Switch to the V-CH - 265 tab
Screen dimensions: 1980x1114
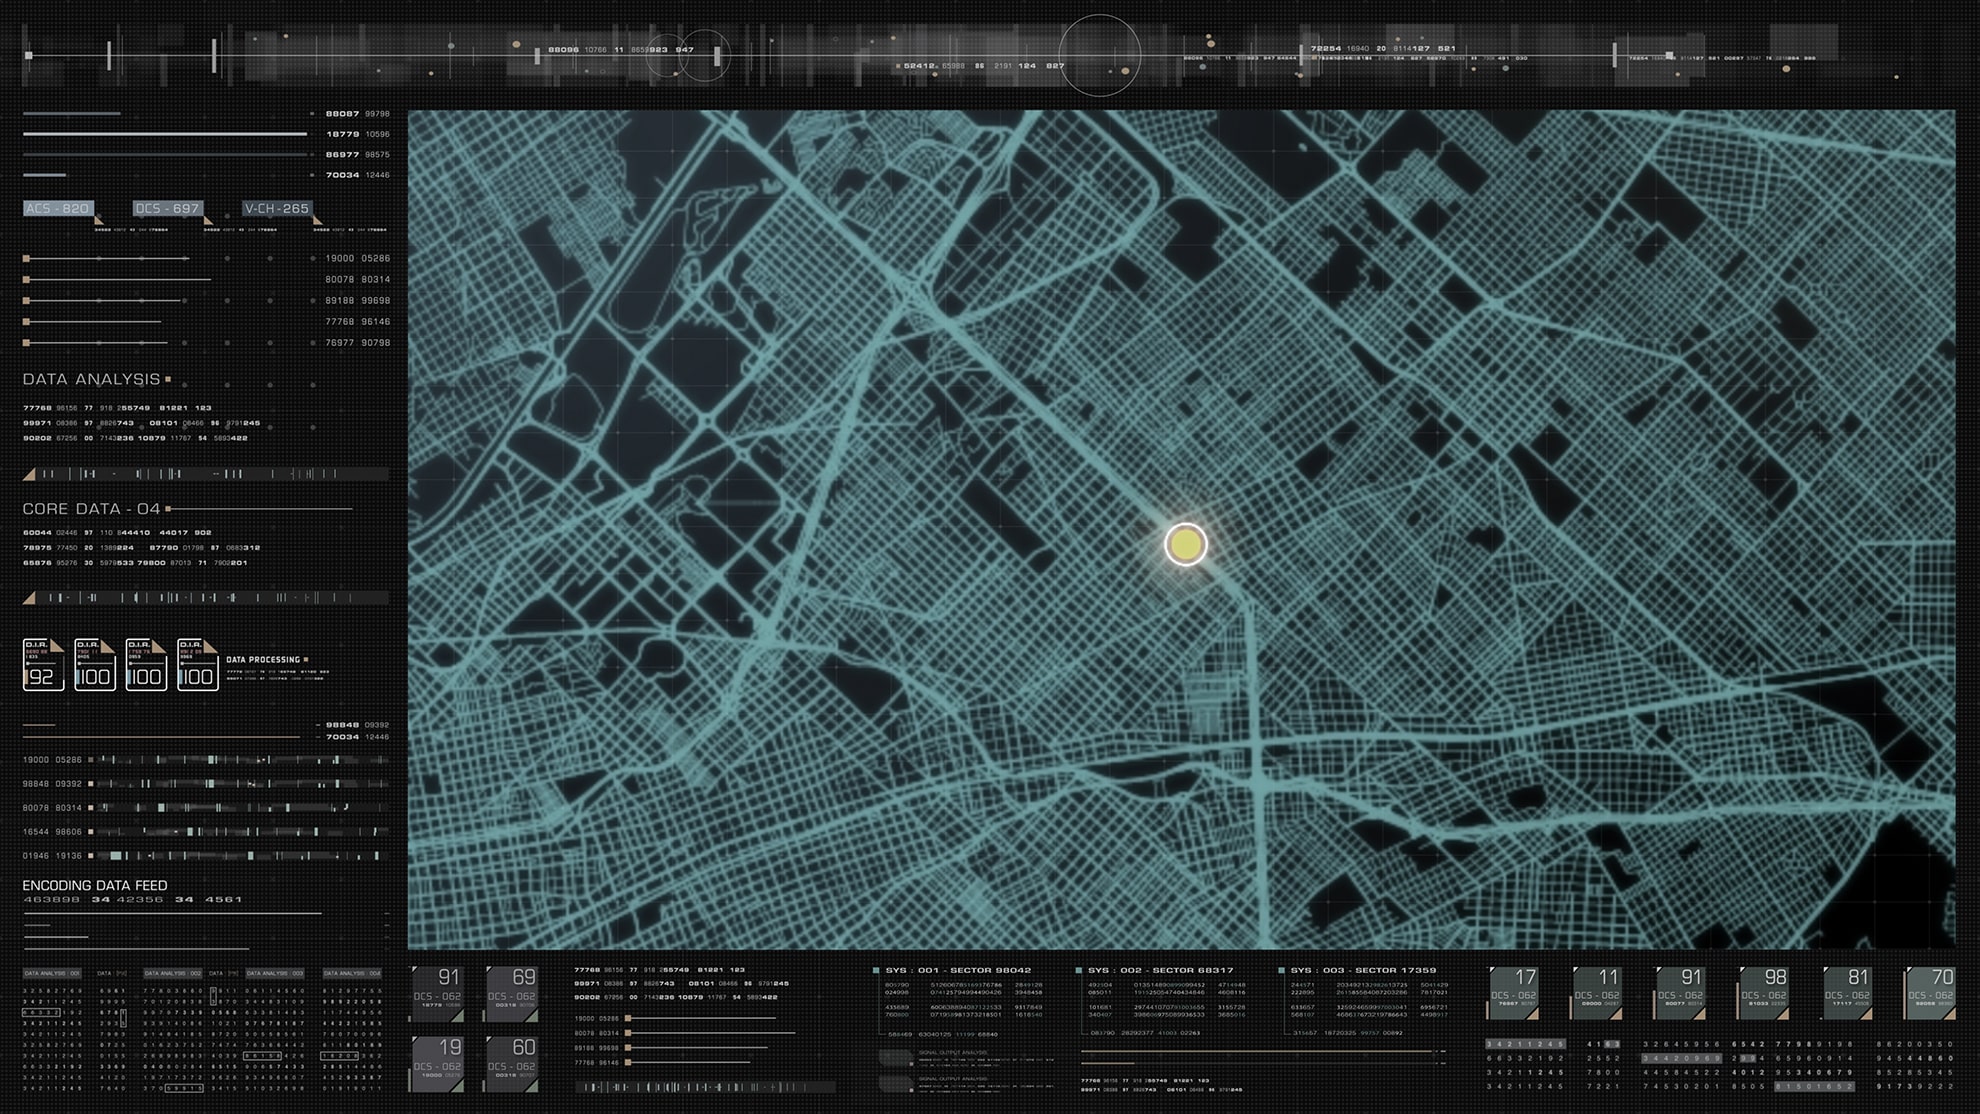(277, 209)
